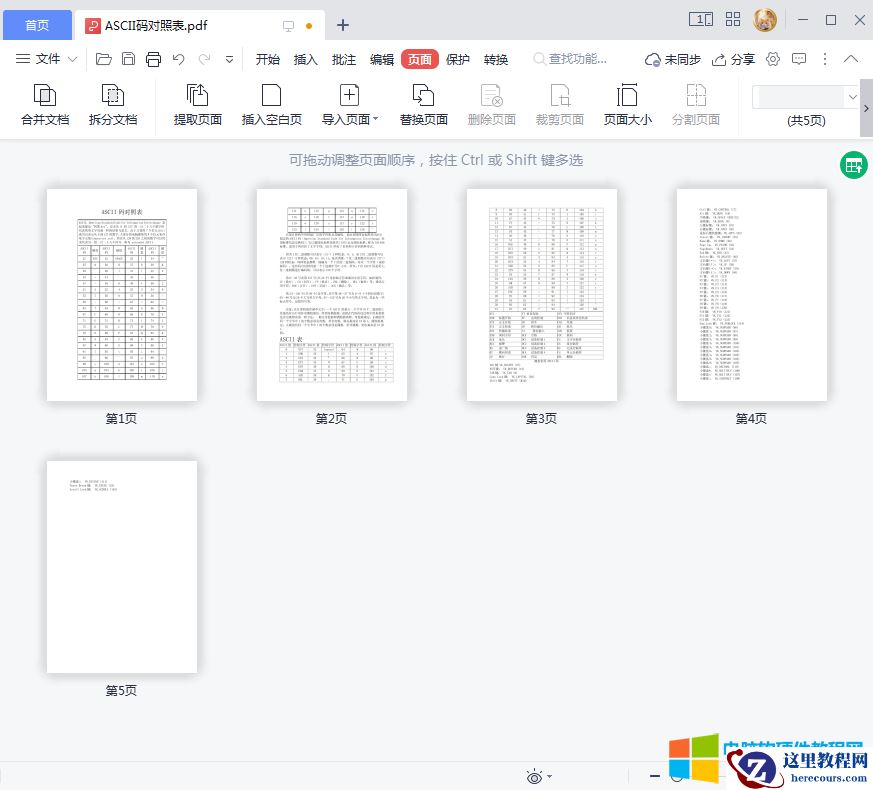Insert a blank page with 插入空白页
Viewport: 873px width, 790px height.
point(271,105)
